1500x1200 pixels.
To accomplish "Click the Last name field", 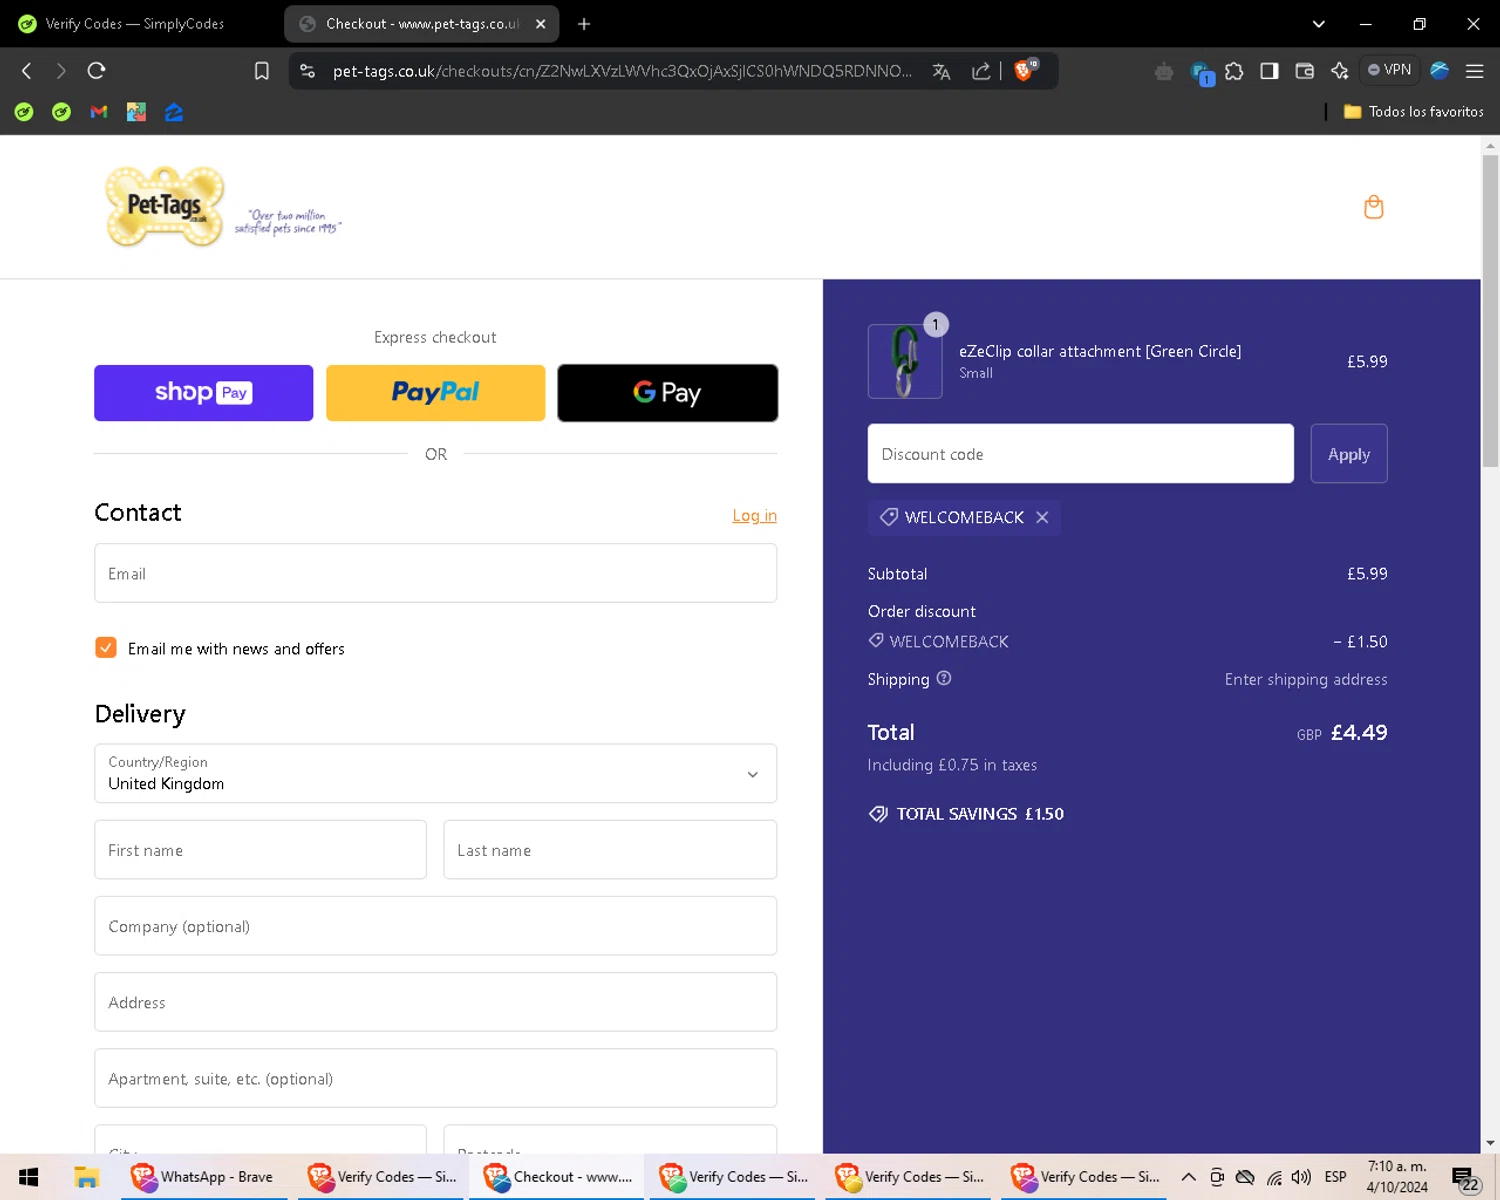I will pyautogui.click(x=610, y=850).
